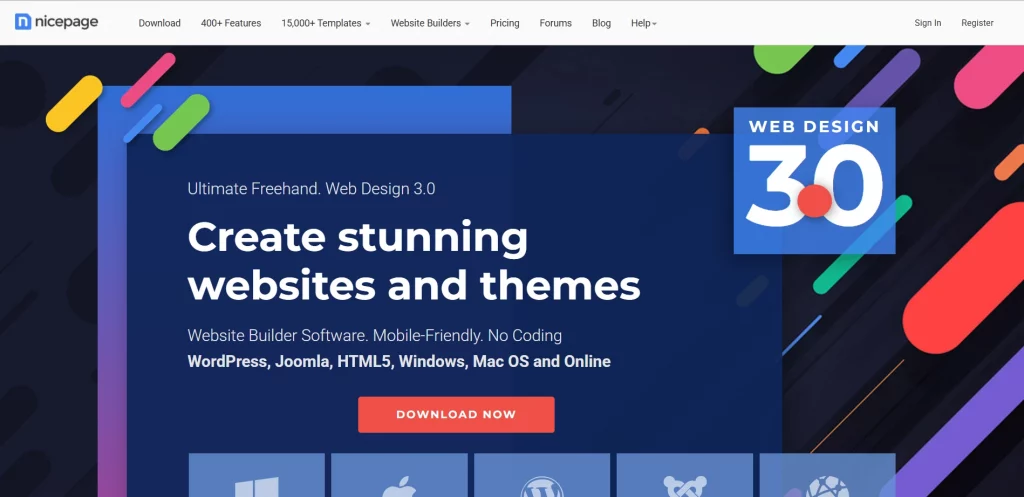Open the Forums link
Screen dimensions: 1024x497
click(x=556, y=23)
